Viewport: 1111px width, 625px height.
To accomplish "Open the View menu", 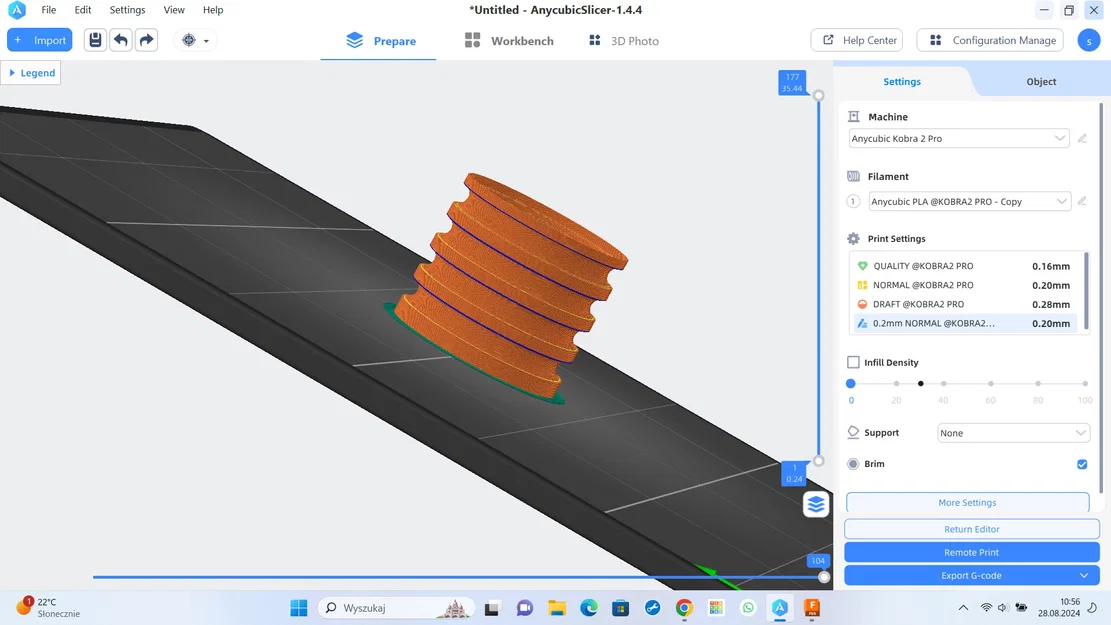I will tap(174, 10).
